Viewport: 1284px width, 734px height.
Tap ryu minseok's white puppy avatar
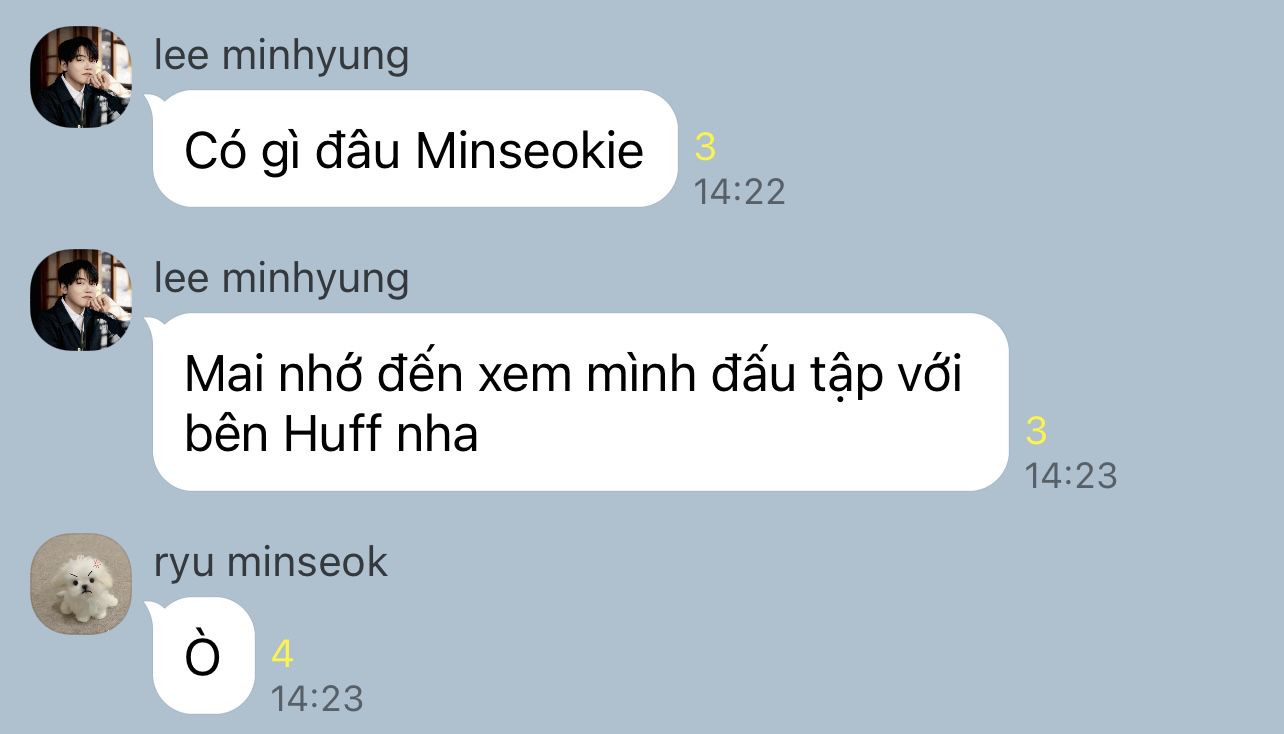[81, 584]
